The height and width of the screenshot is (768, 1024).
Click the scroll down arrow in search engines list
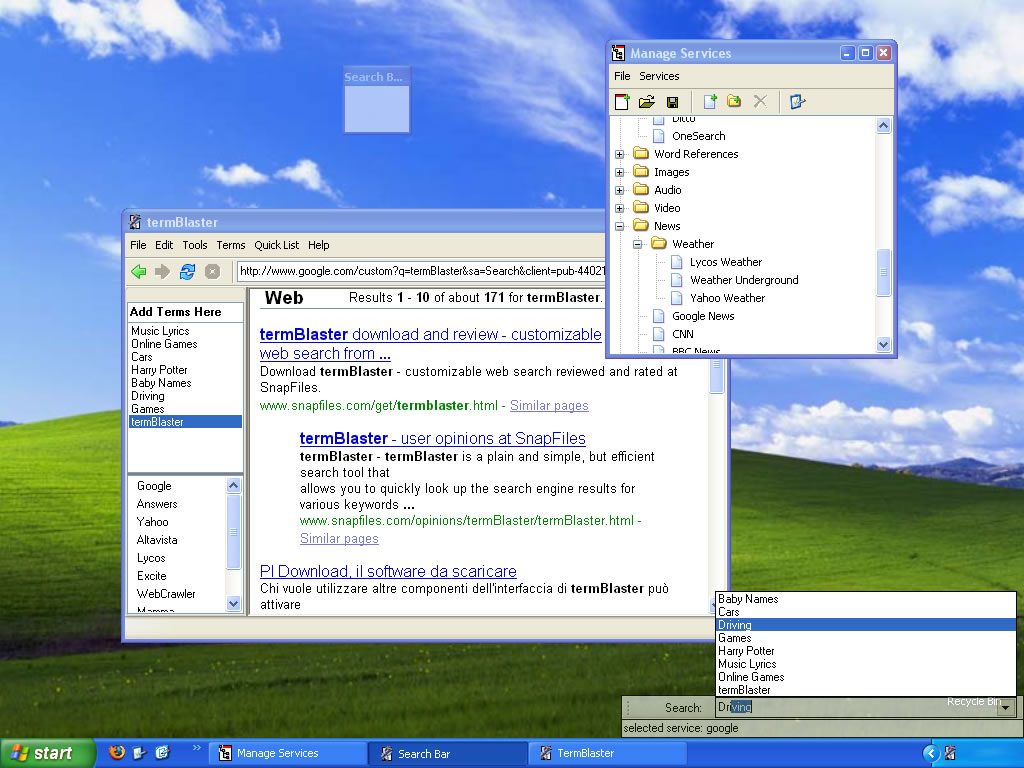point(233,603)
